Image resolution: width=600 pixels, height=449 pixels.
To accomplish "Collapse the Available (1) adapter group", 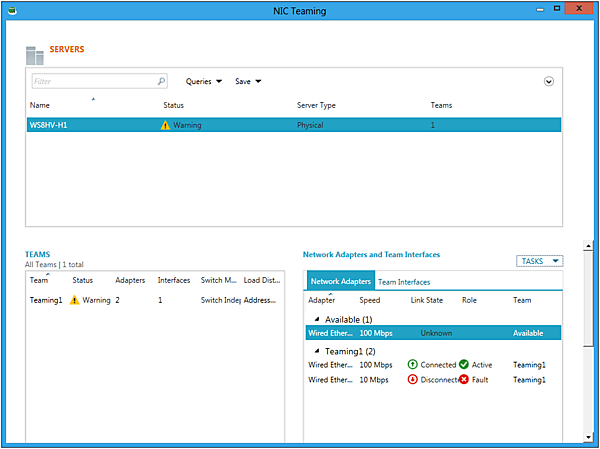I will point(315,319).
